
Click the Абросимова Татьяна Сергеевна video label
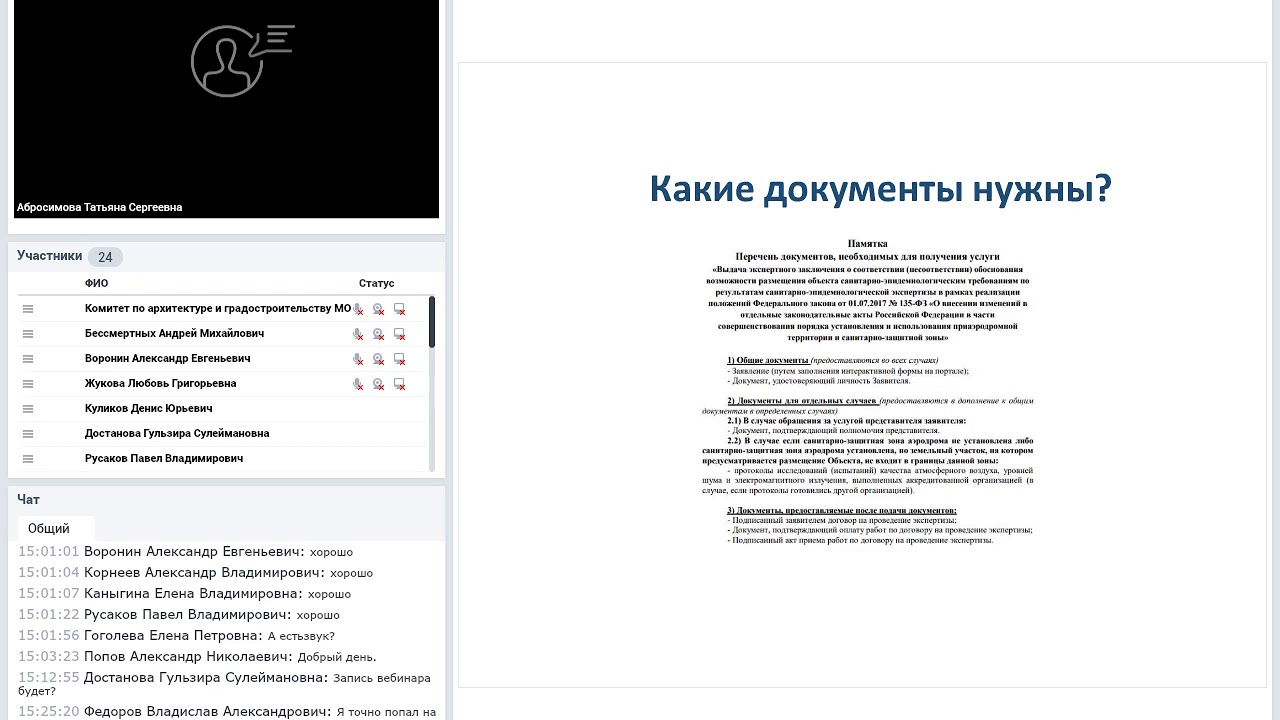click(x=99, y=208)
